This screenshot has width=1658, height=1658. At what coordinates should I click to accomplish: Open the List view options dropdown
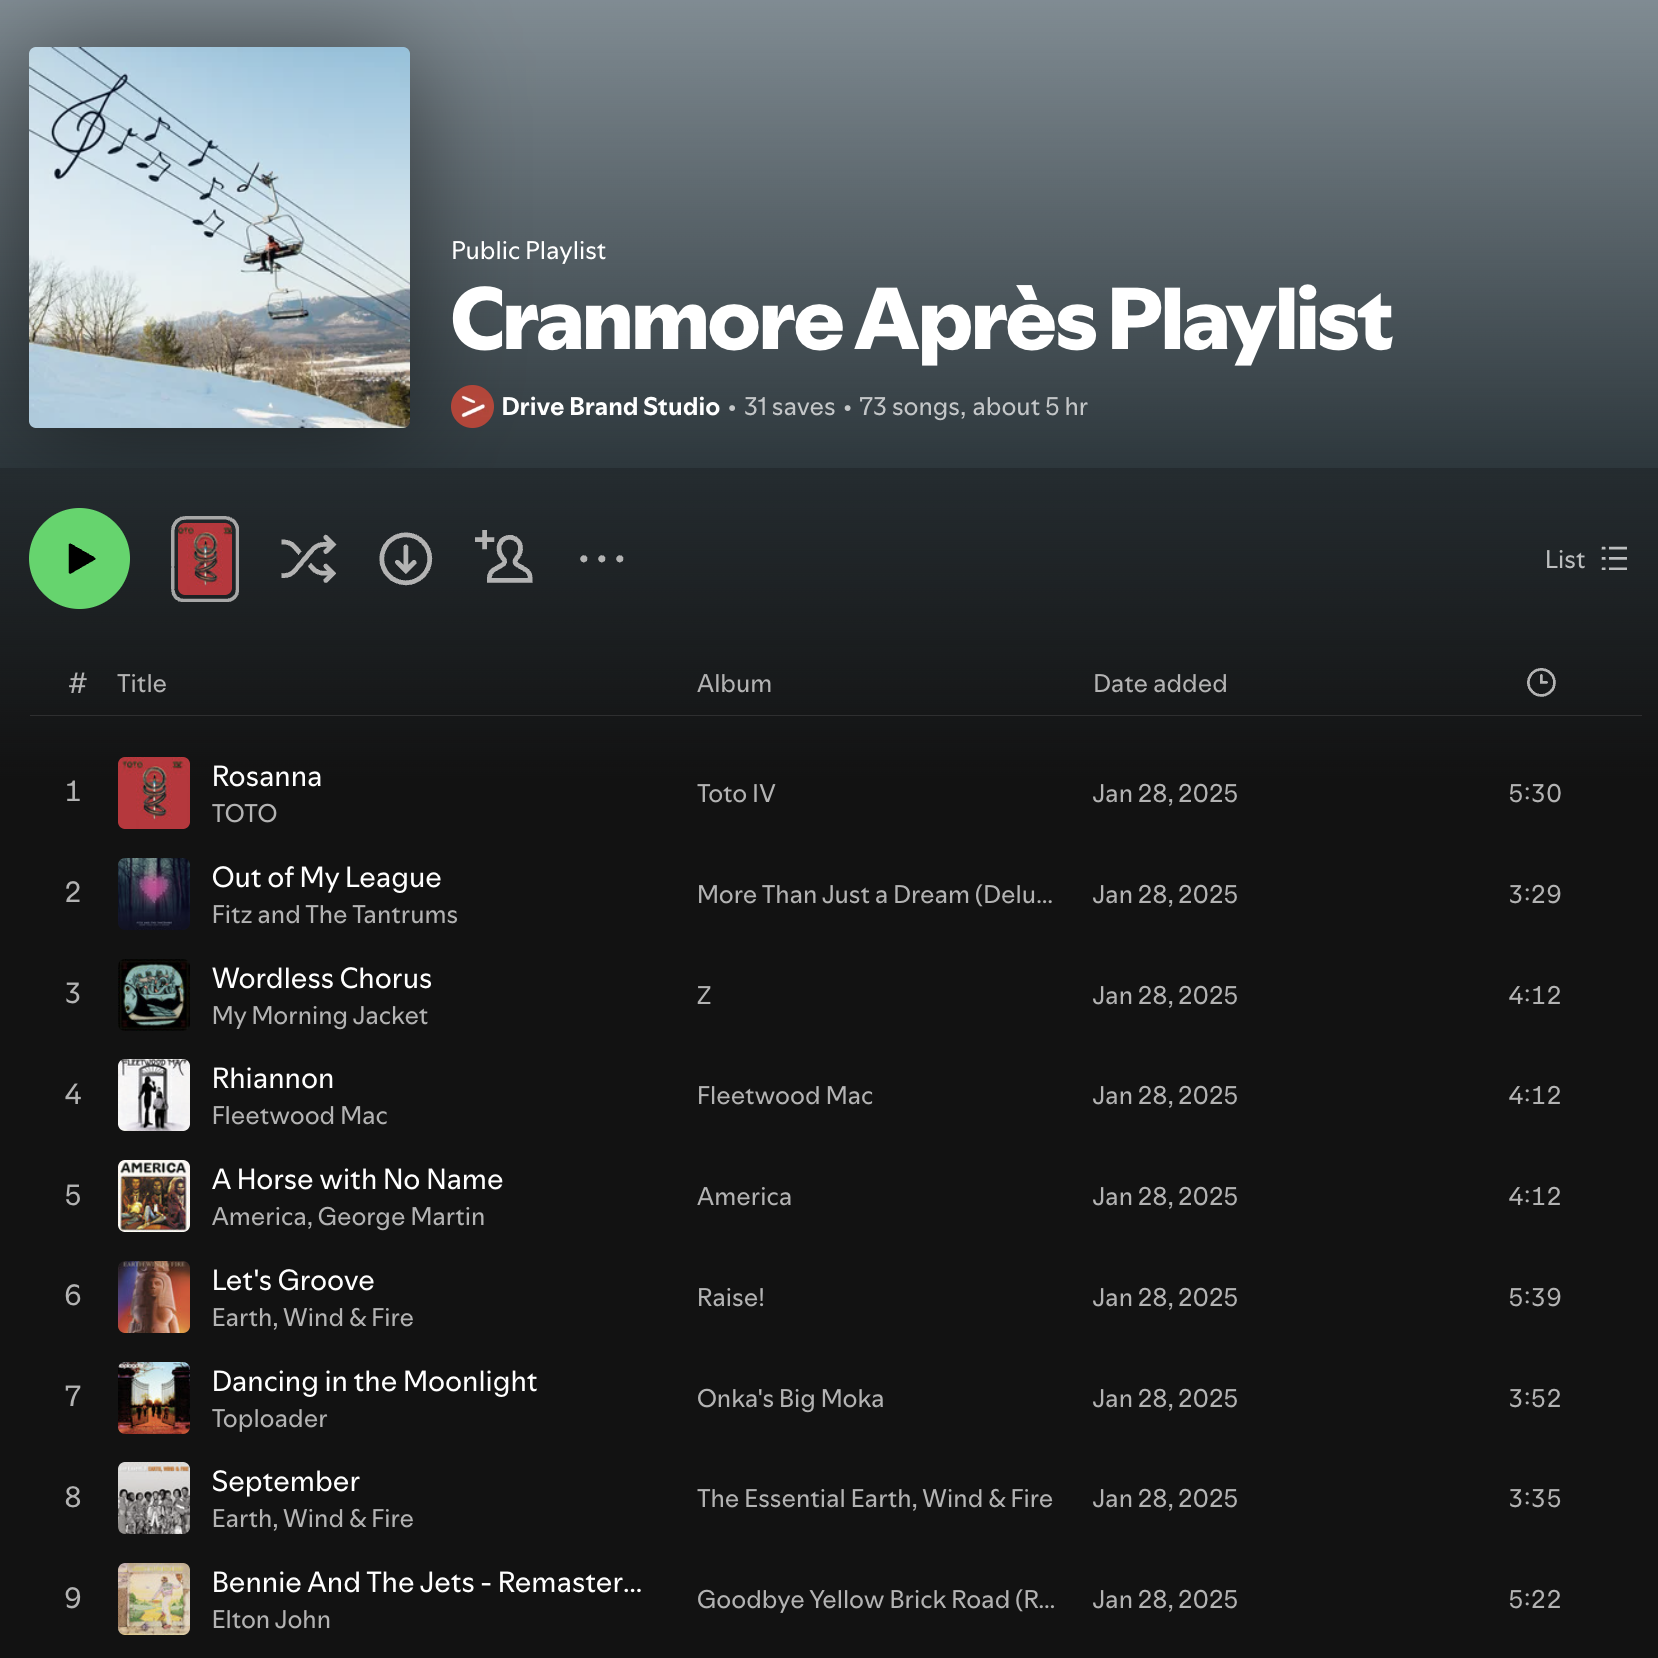pos(1585,559)
